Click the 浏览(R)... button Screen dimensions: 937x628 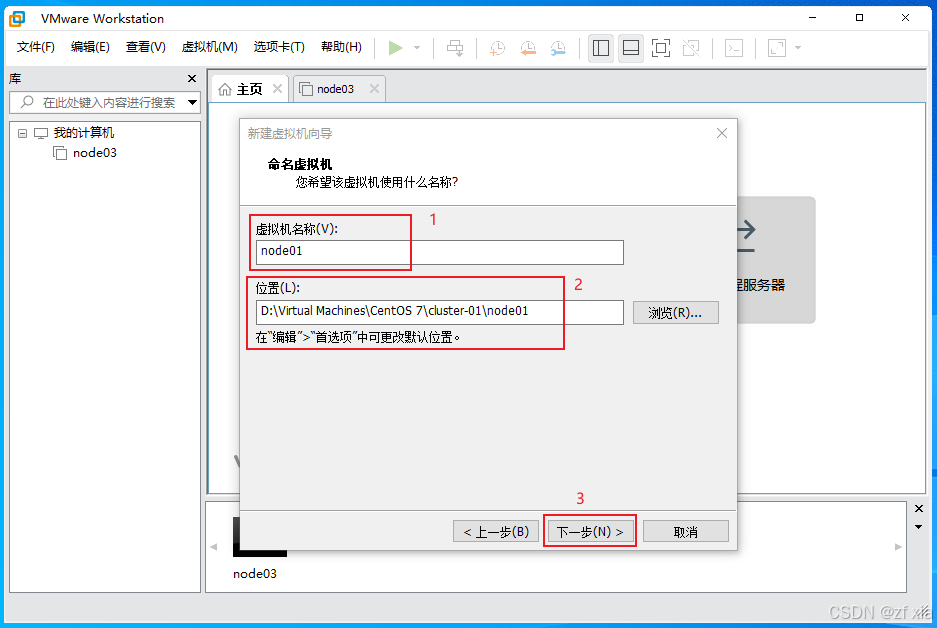point(675,313)
